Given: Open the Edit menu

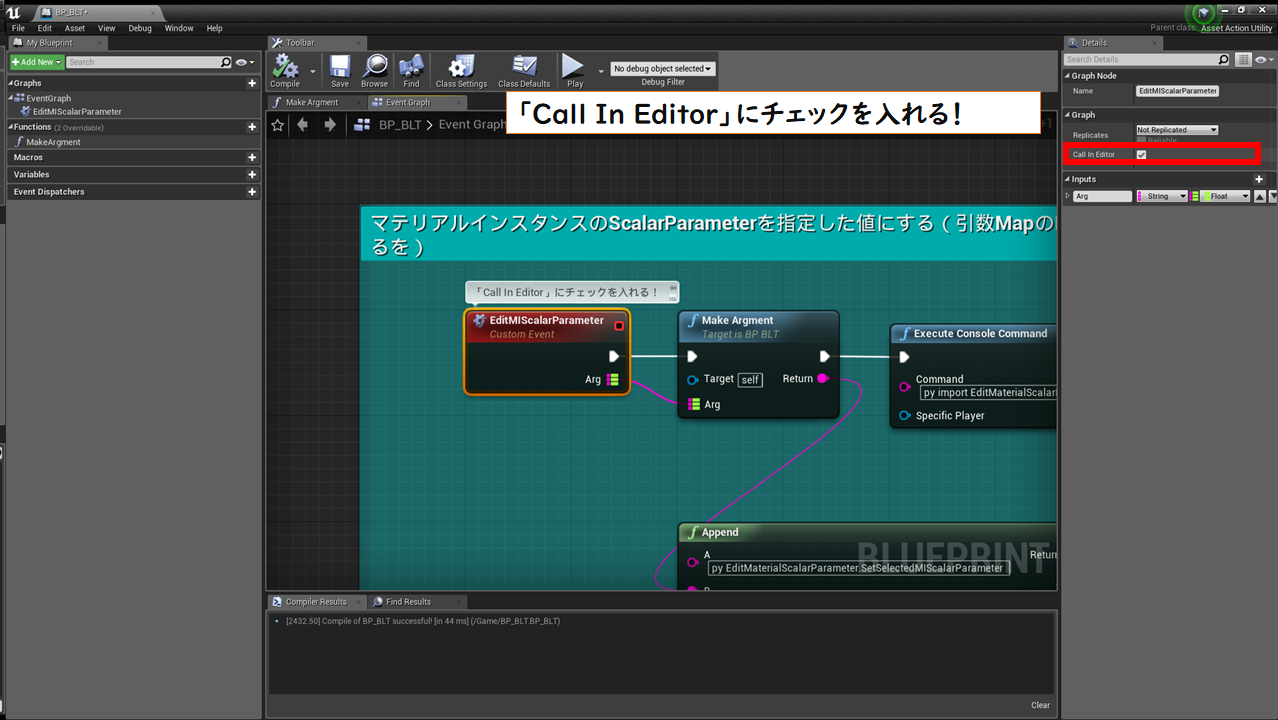Looking at the screenshot, I should pyautogui.click(x=45, y=28).
